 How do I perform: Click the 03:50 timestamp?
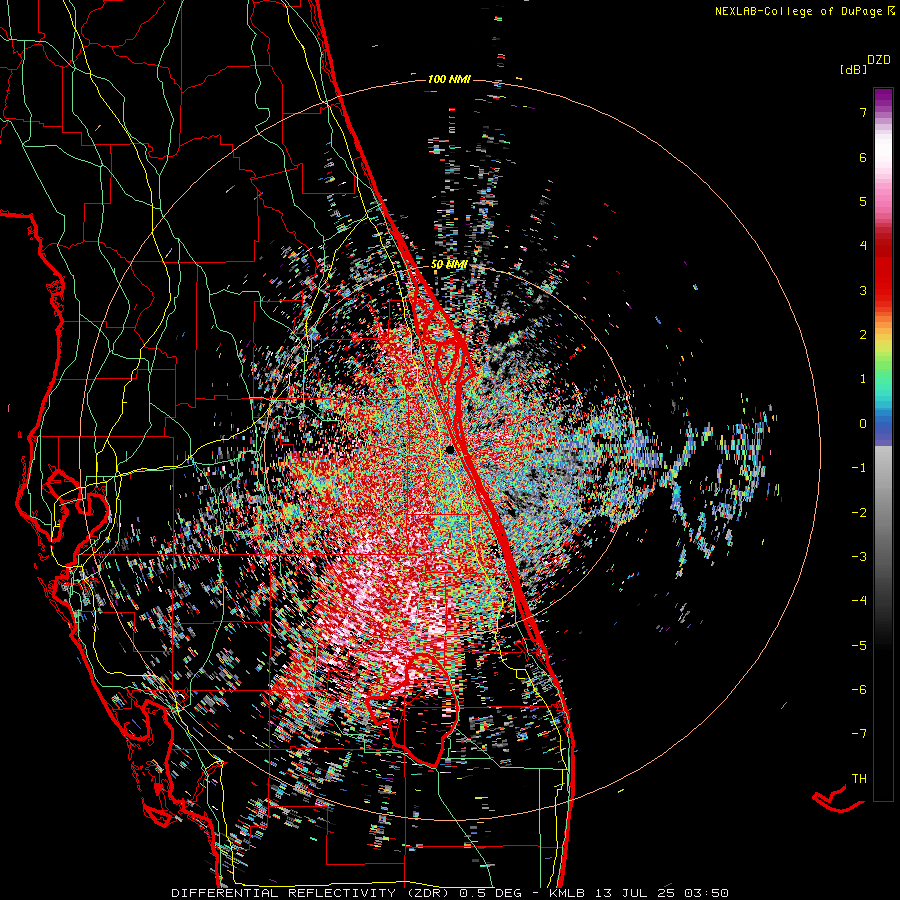pyautogui.click(x=707, y=893)
